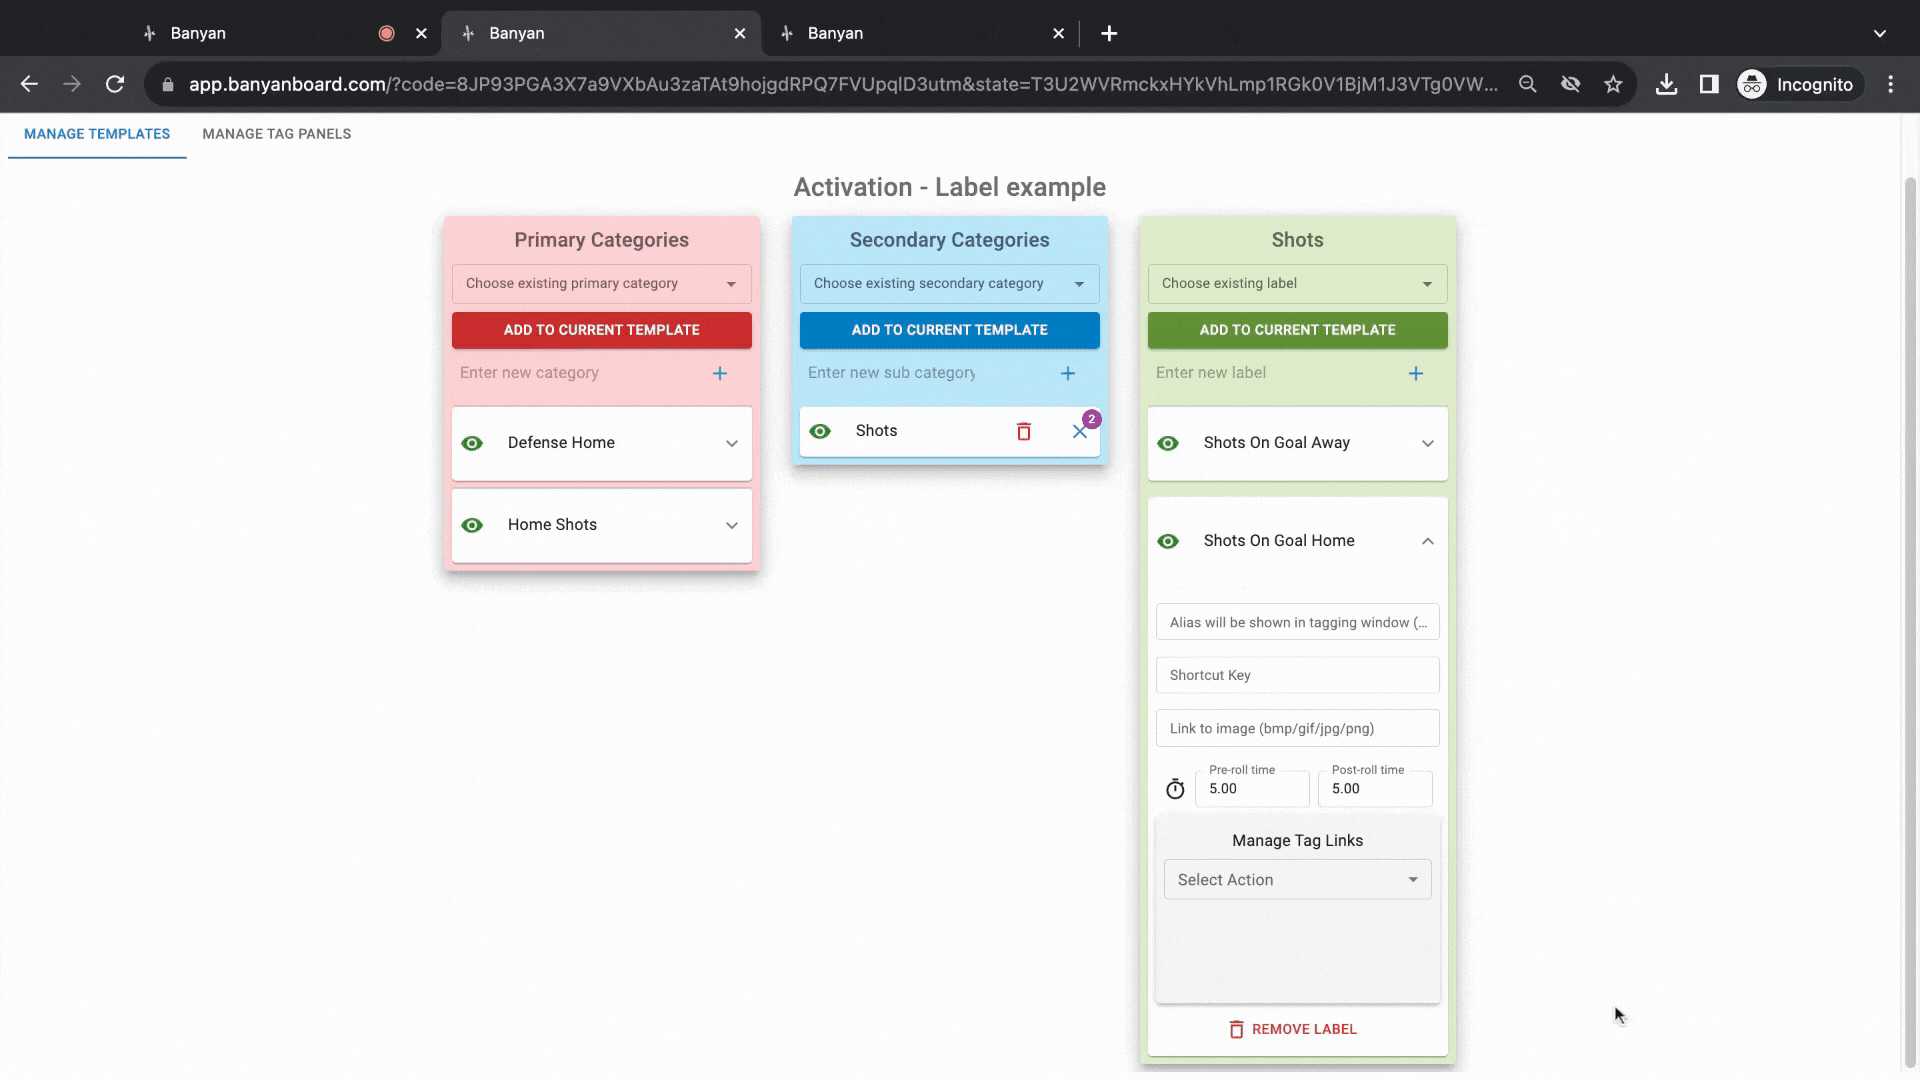1920x1080 pixels.
Task: Click the Link to image field
Action: [1298, 728]
